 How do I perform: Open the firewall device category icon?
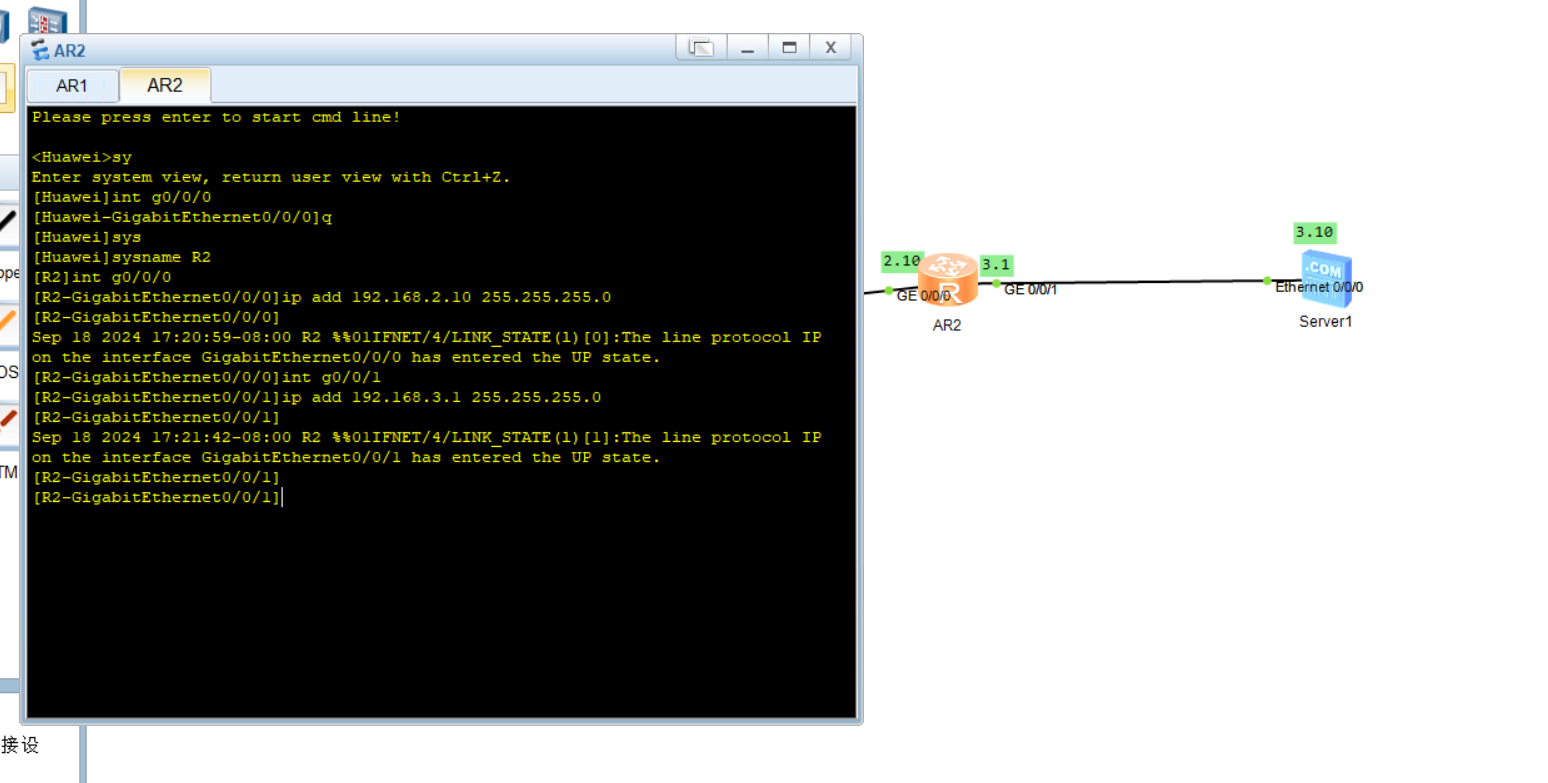tap(47, 19)
